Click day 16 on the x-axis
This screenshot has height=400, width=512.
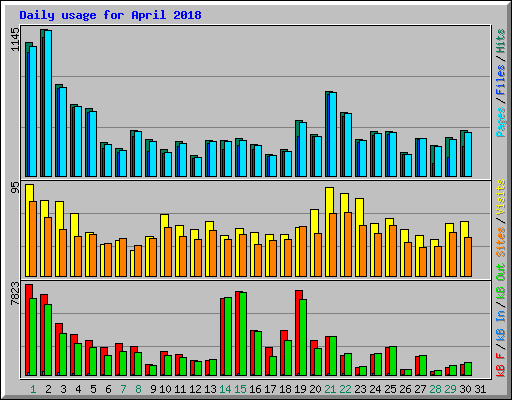pos(255,389)
